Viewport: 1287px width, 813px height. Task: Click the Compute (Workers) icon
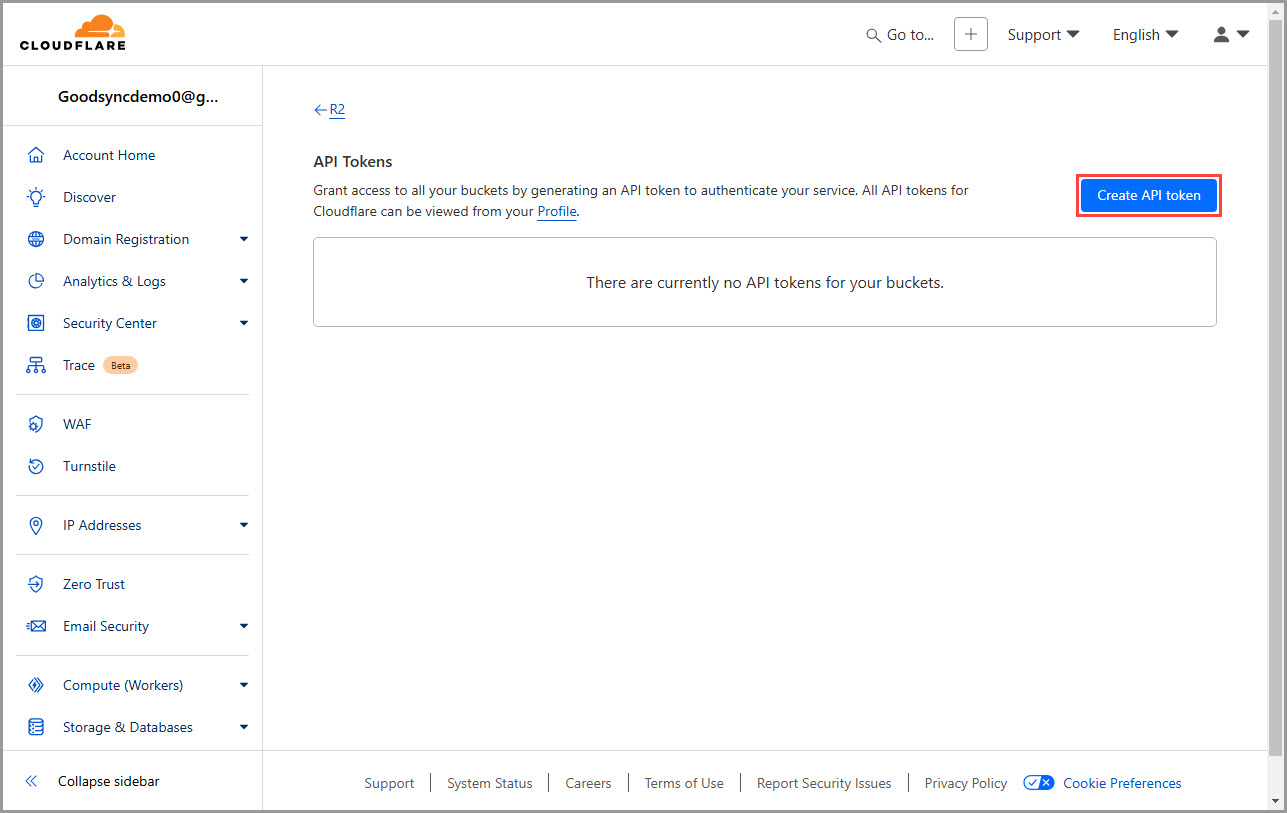[x=36, y=685]
